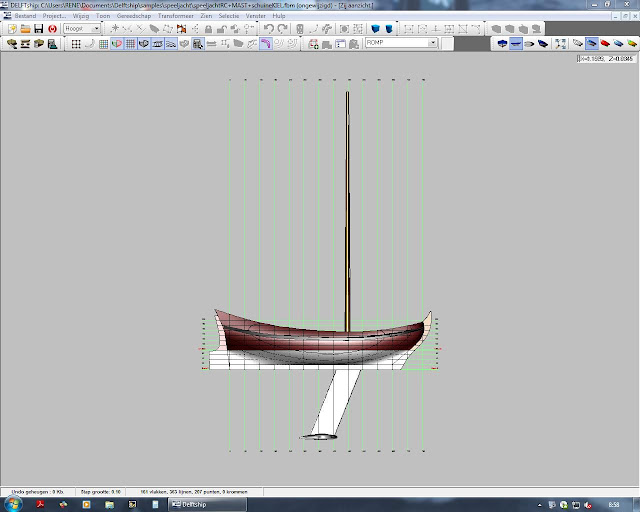The height and width of the screenshot is (512, 640).
Task: Open the Project menu
Action: (x=54, y=16)
